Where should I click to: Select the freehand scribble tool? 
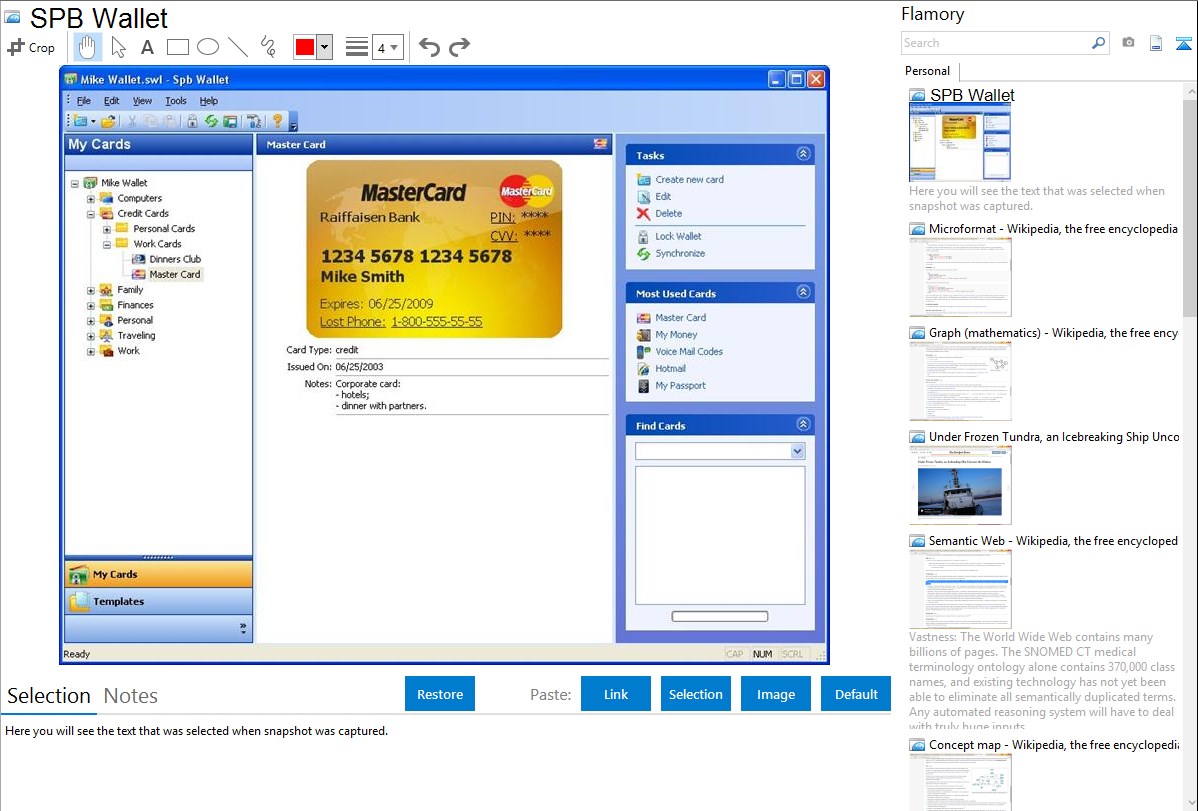268,47
